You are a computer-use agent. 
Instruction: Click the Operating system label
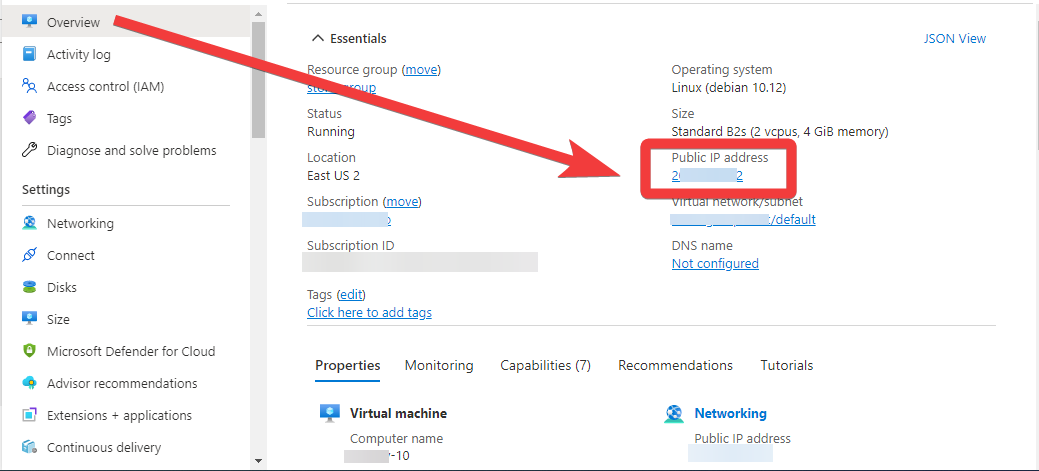point(722,70)
